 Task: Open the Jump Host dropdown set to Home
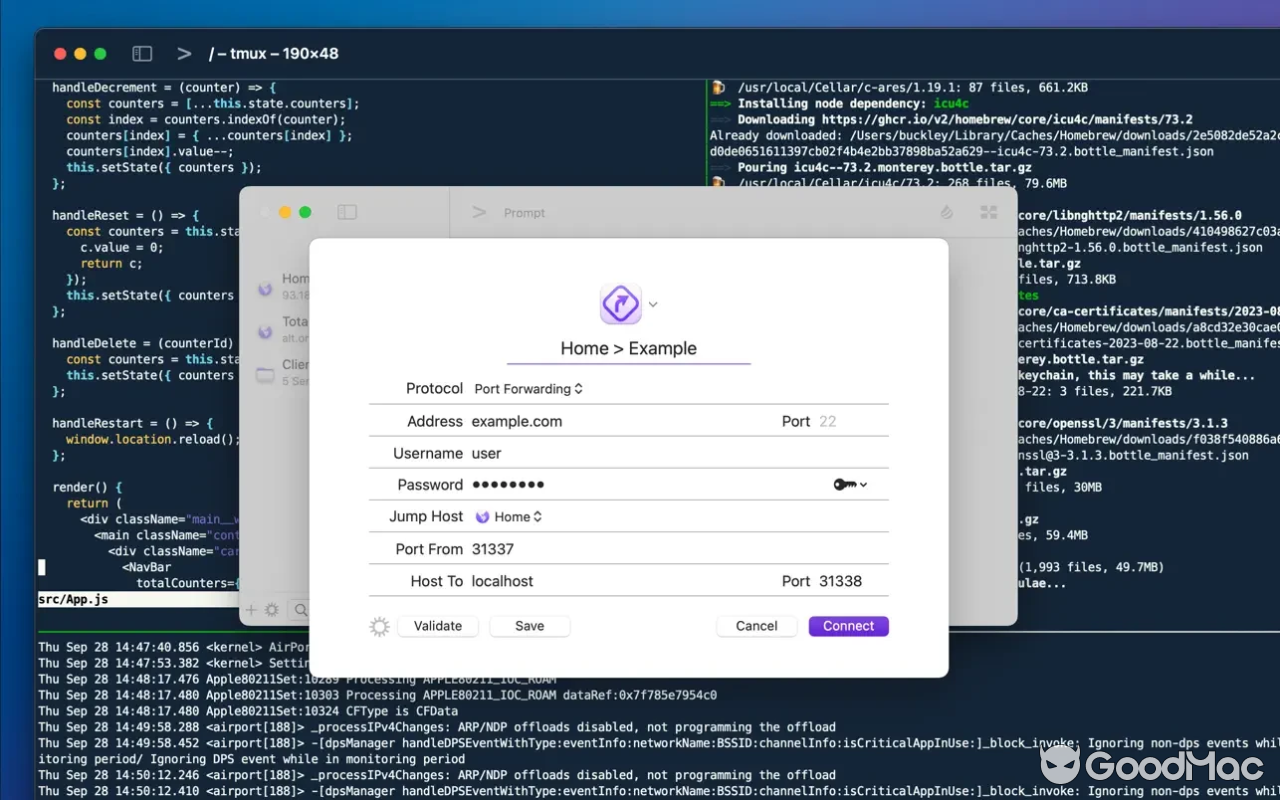(508, 516)
